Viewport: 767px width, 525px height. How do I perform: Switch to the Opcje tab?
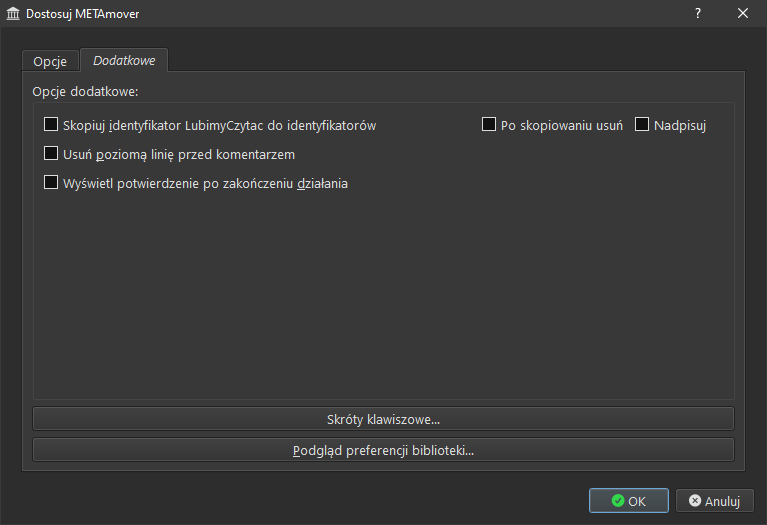(x=50, y=61)
